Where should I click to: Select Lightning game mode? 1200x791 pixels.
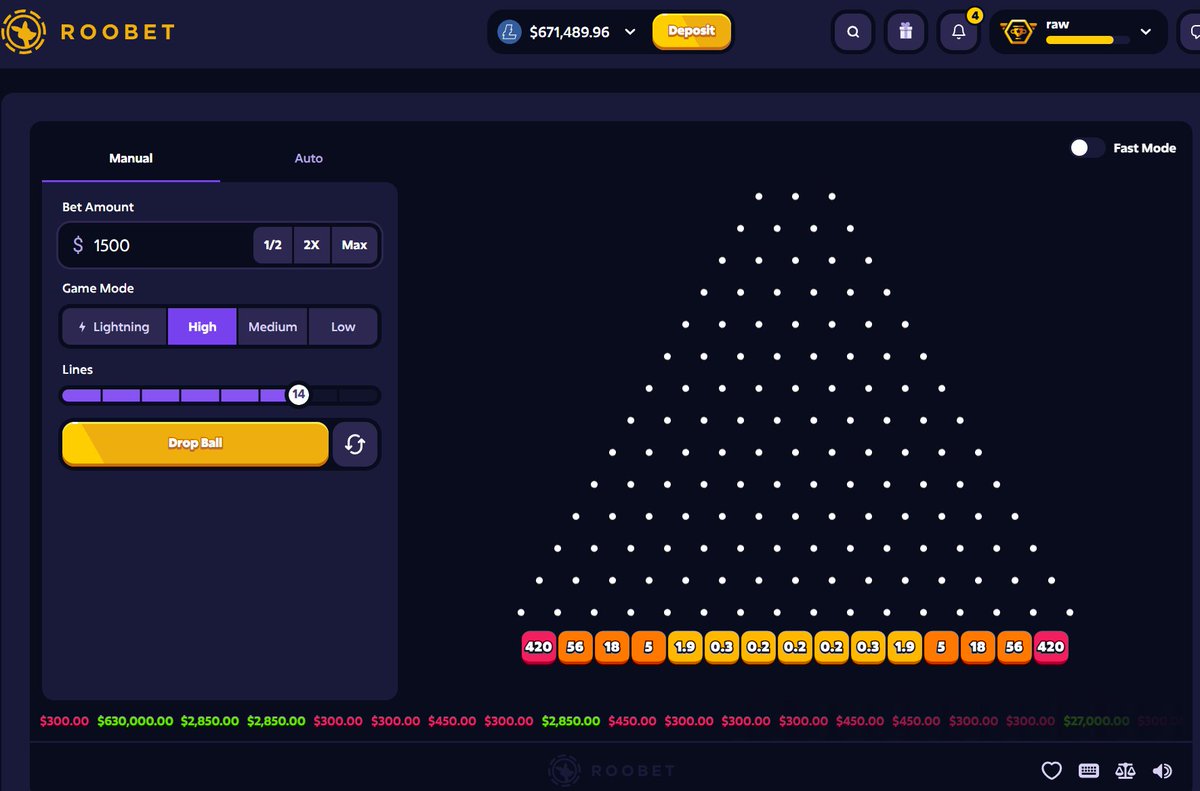114,327
